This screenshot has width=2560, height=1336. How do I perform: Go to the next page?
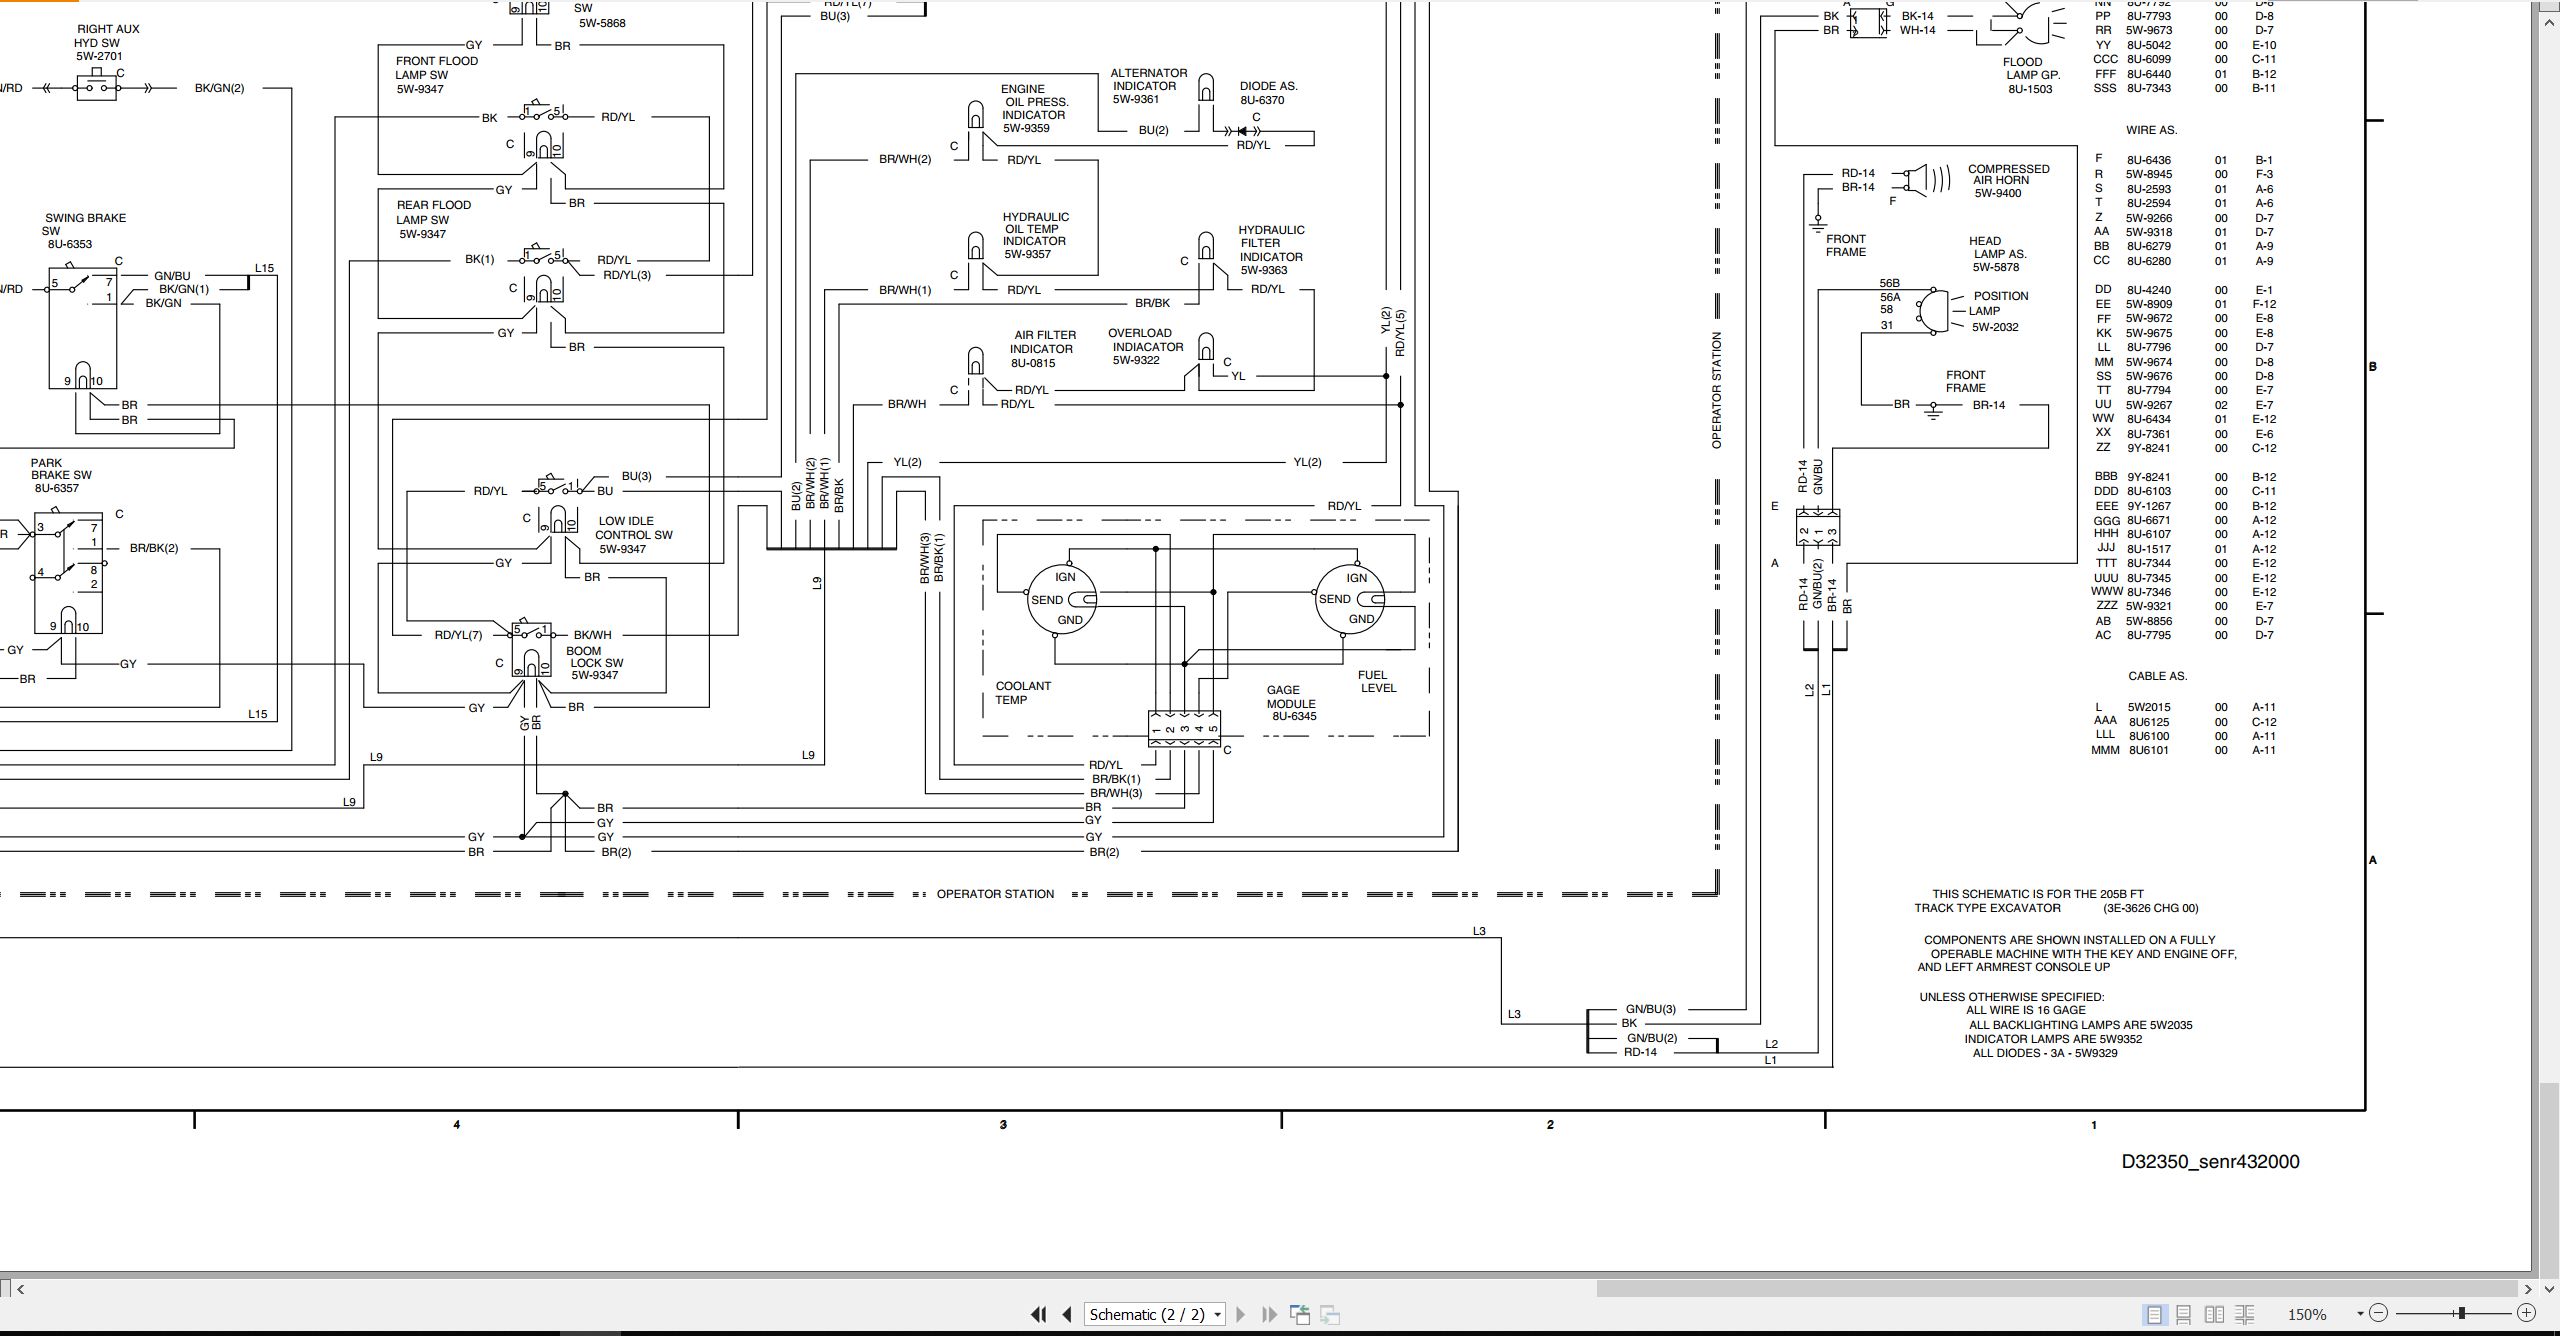[1241, 1315]
